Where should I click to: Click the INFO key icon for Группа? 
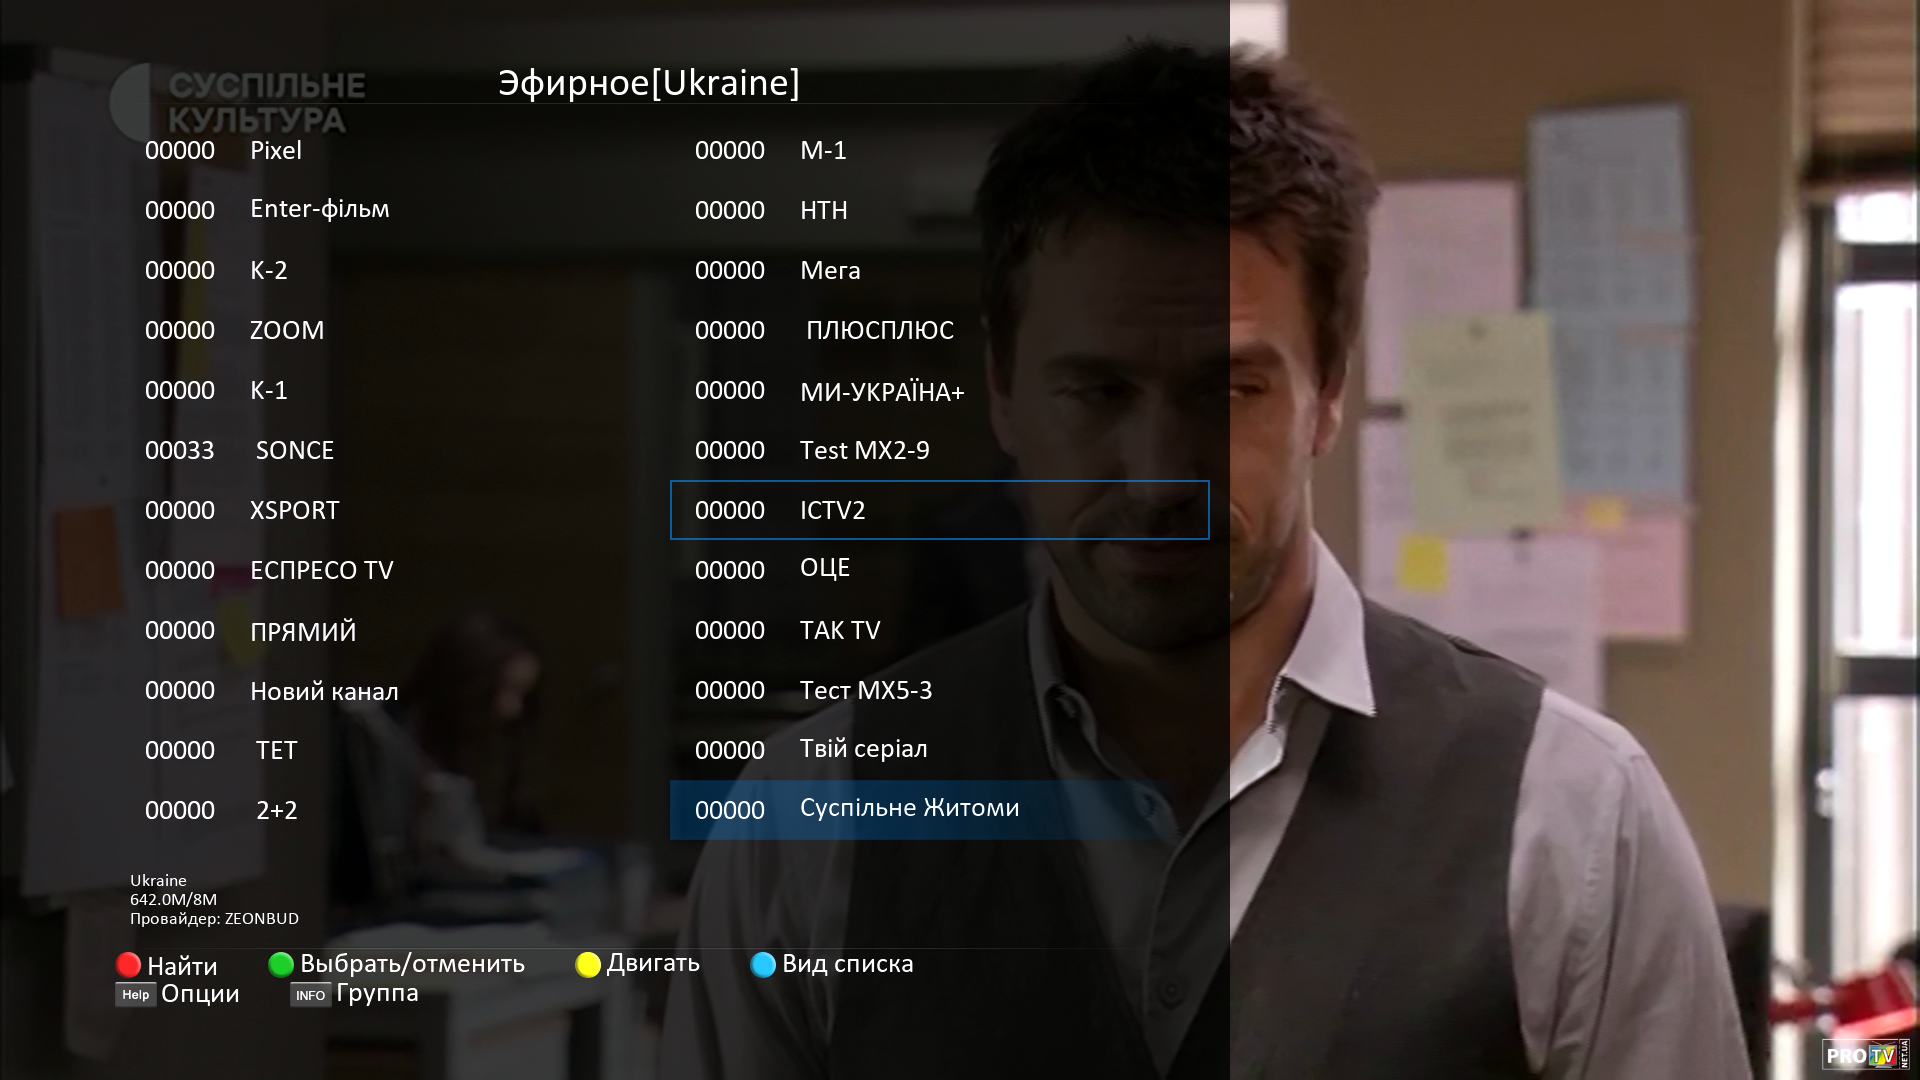(310, 995)
